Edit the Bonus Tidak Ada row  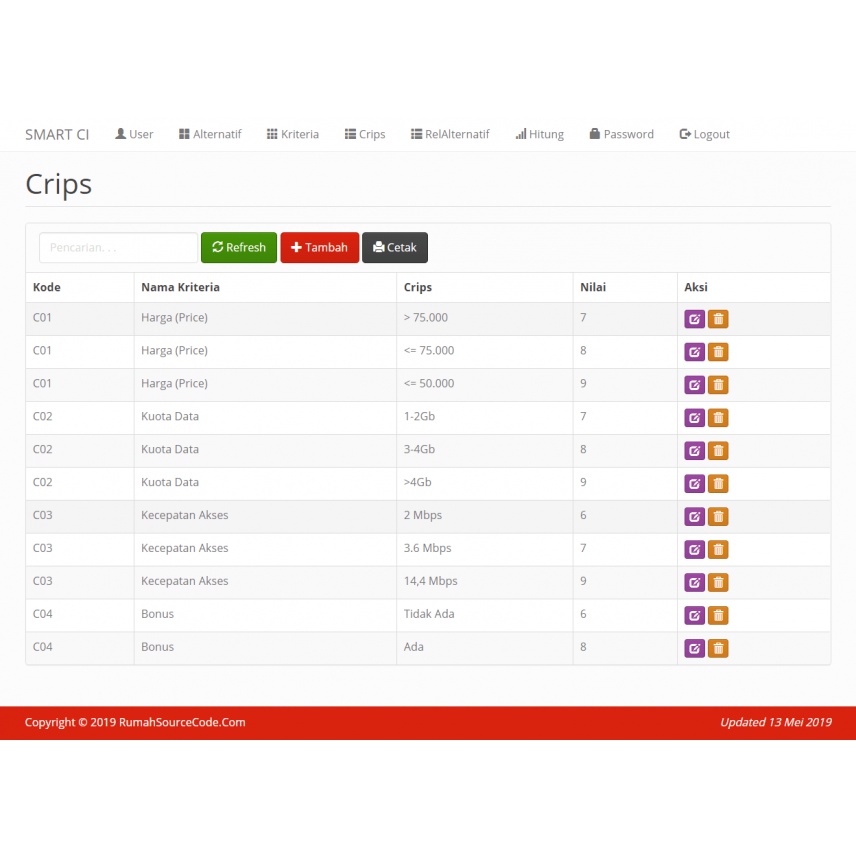pos(694,615)
